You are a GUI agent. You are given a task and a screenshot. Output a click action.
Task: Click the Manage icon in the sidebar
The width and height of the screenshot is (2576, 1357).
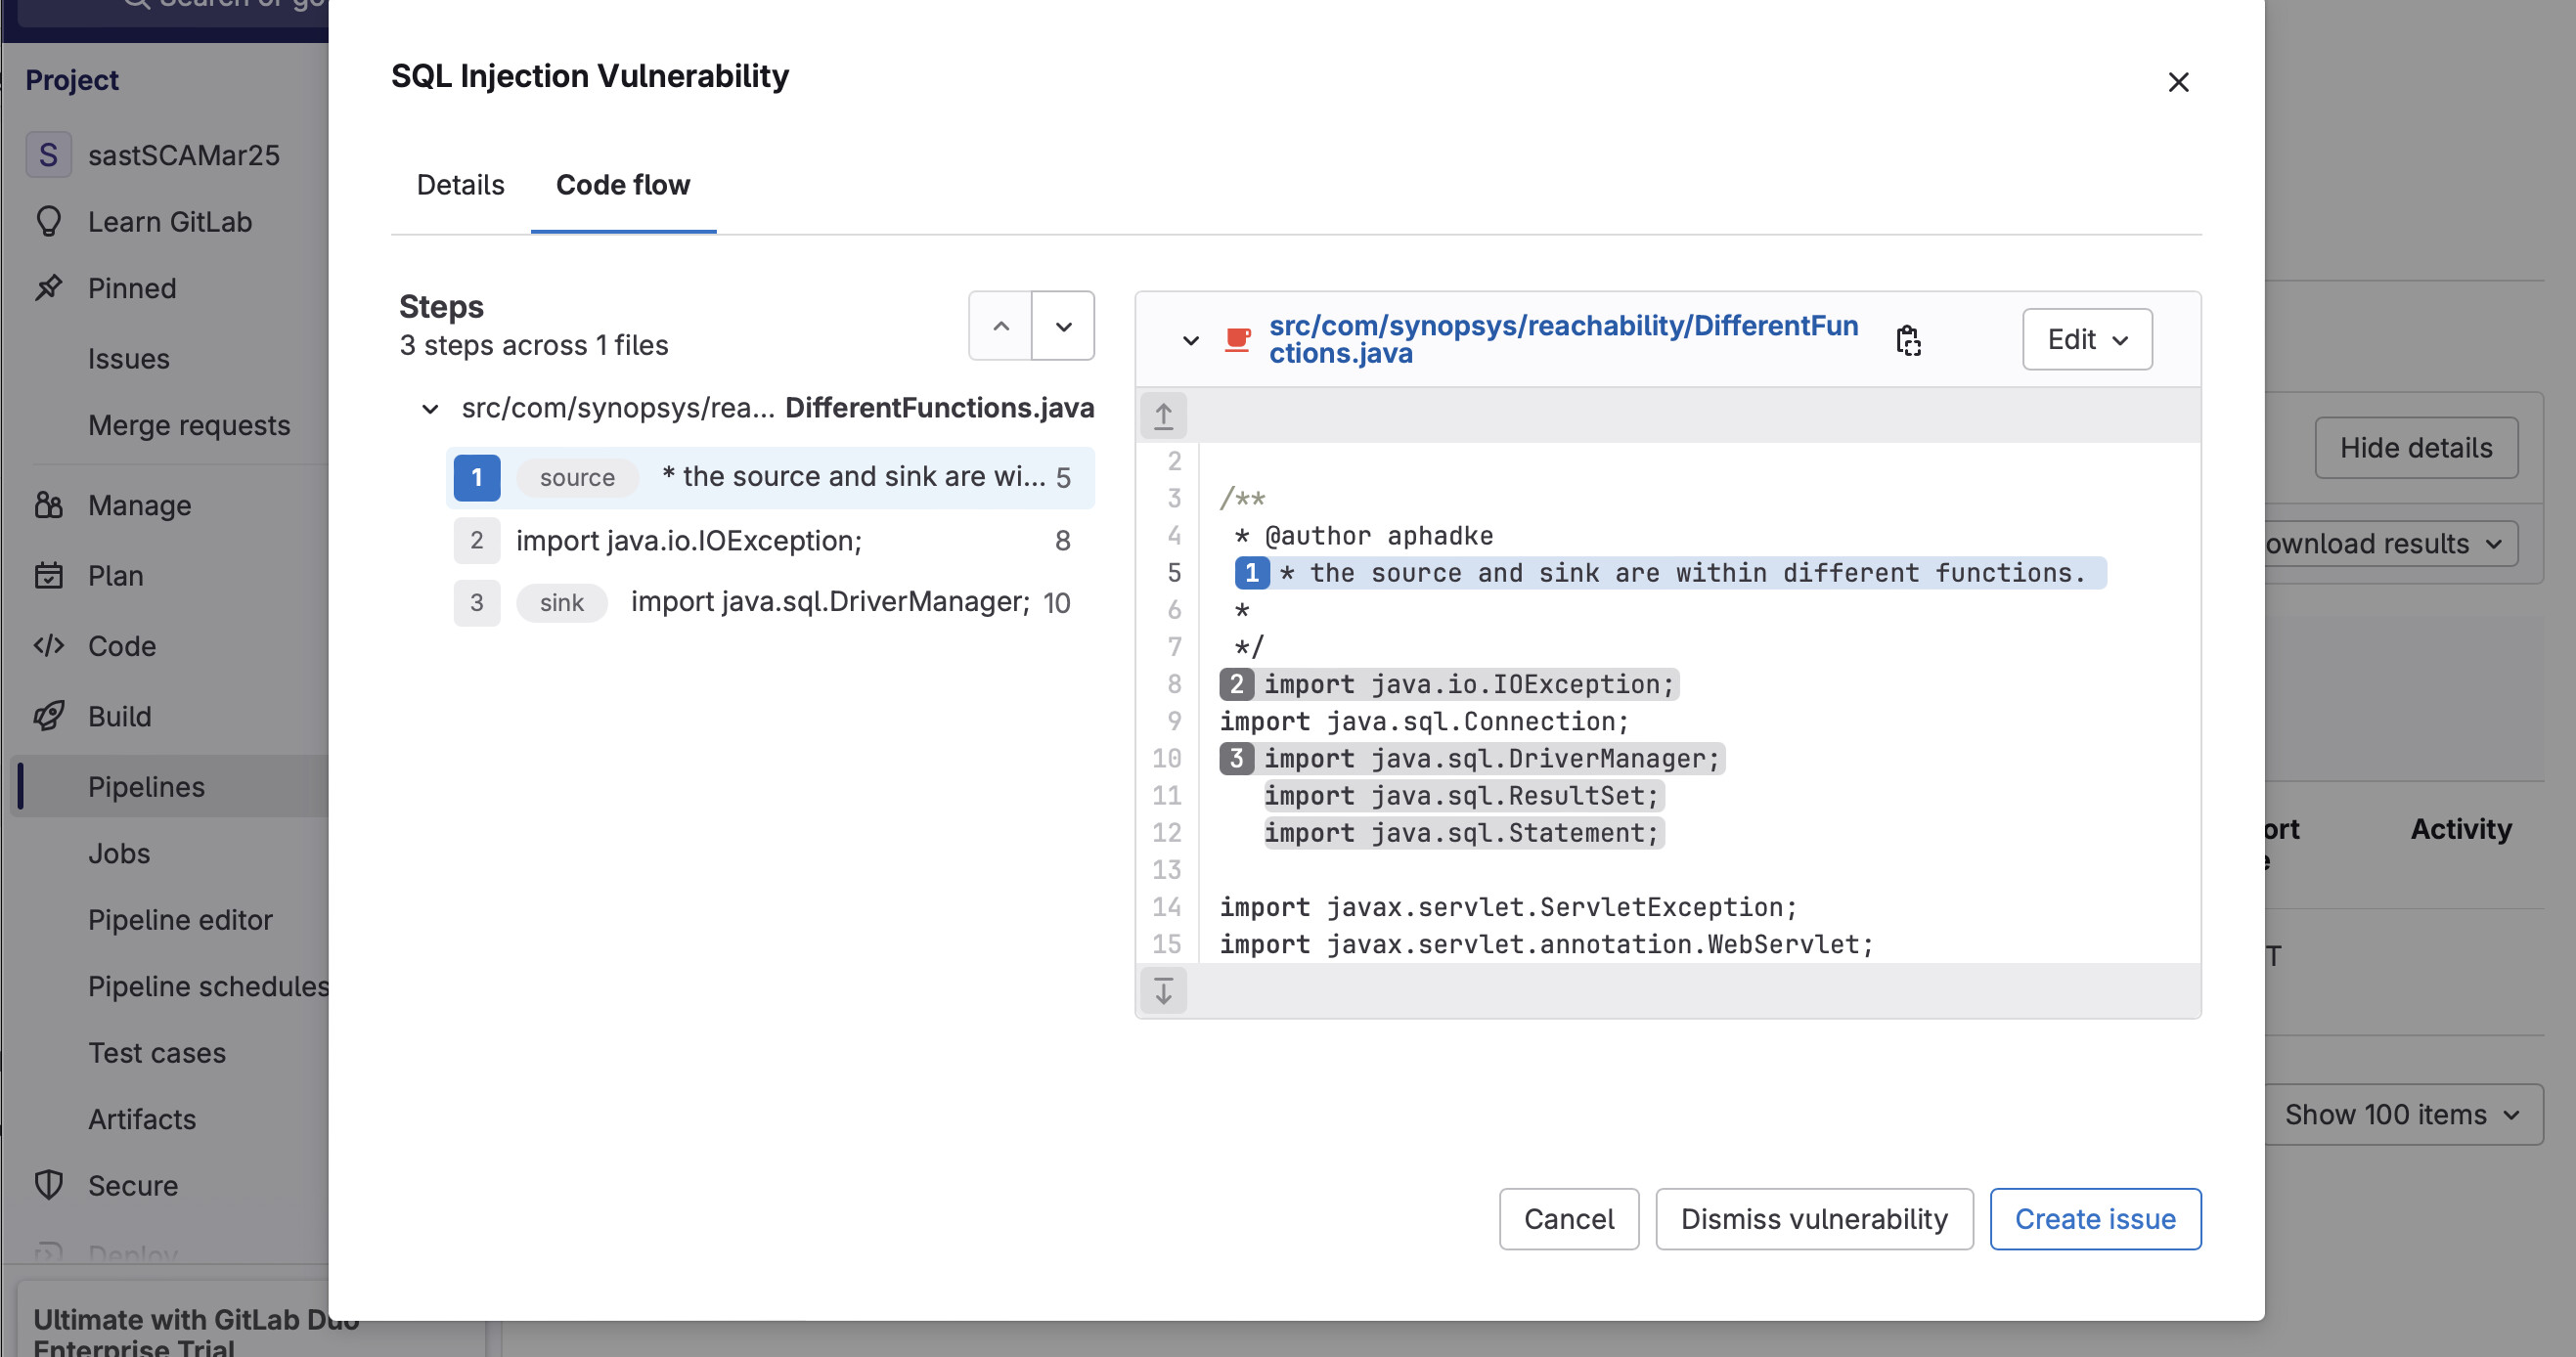(50, 505)
